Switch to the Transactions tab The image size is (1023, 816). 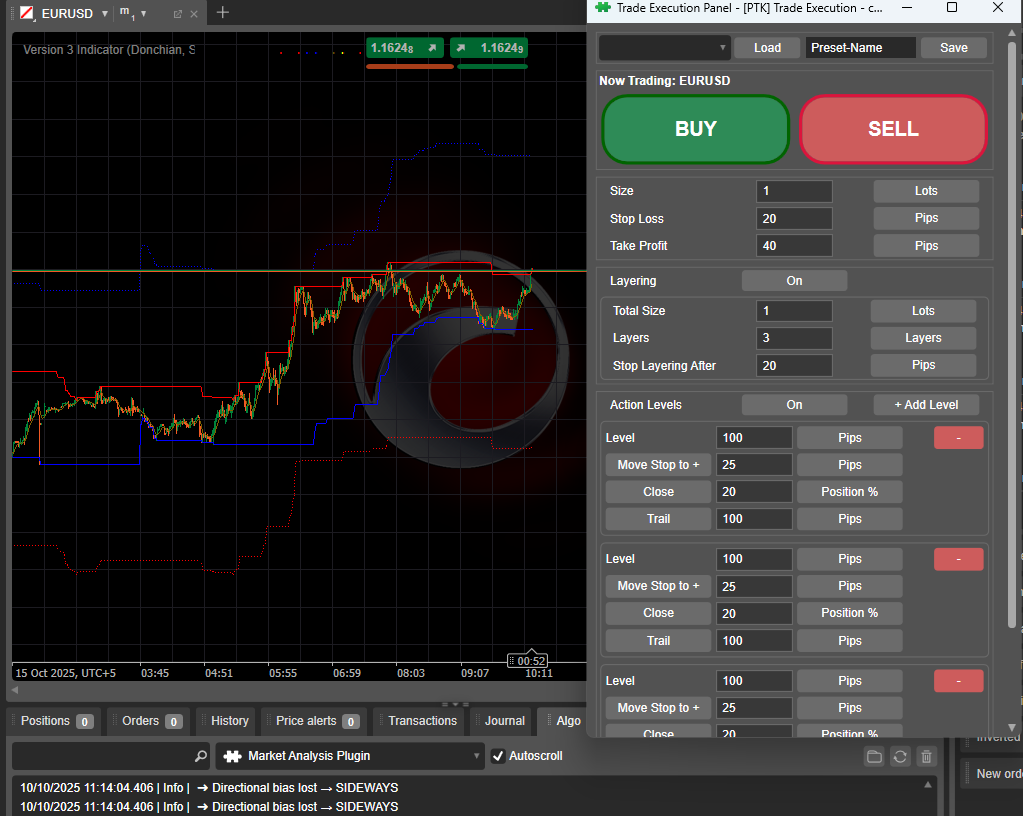[x=422, y=721]
